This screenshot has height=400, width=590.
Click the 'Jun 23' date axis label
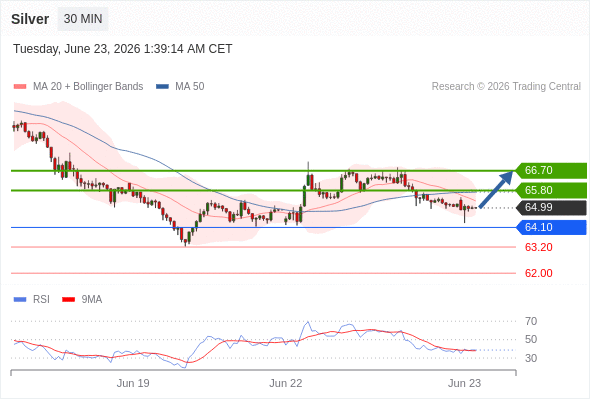(464, 383)
